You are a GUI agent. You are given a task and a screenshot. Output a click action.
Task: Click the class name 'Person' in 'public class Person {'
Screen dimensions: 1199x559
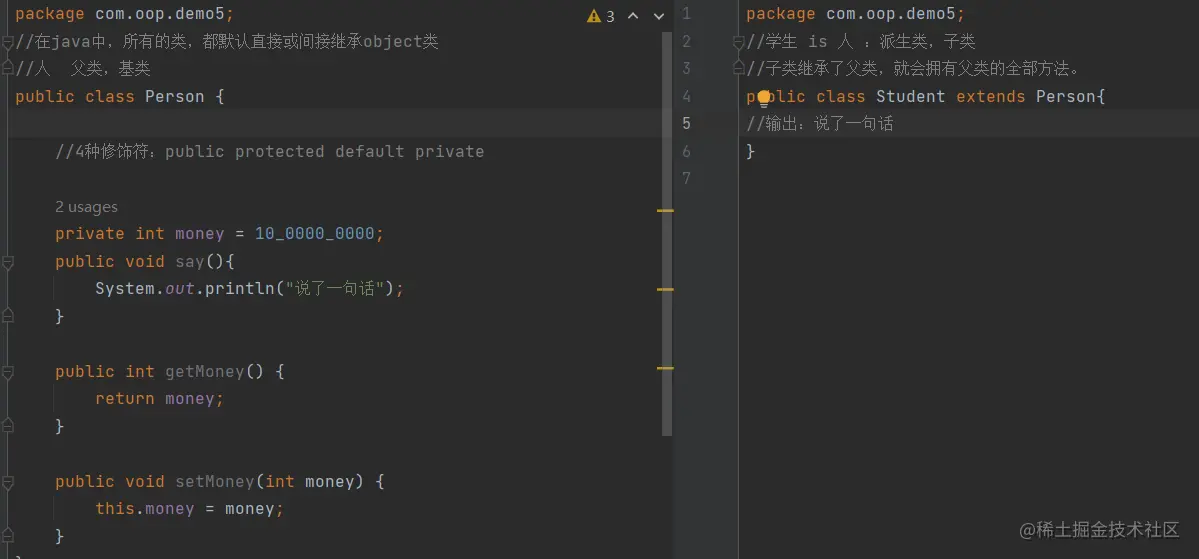[x=174, y=96]
